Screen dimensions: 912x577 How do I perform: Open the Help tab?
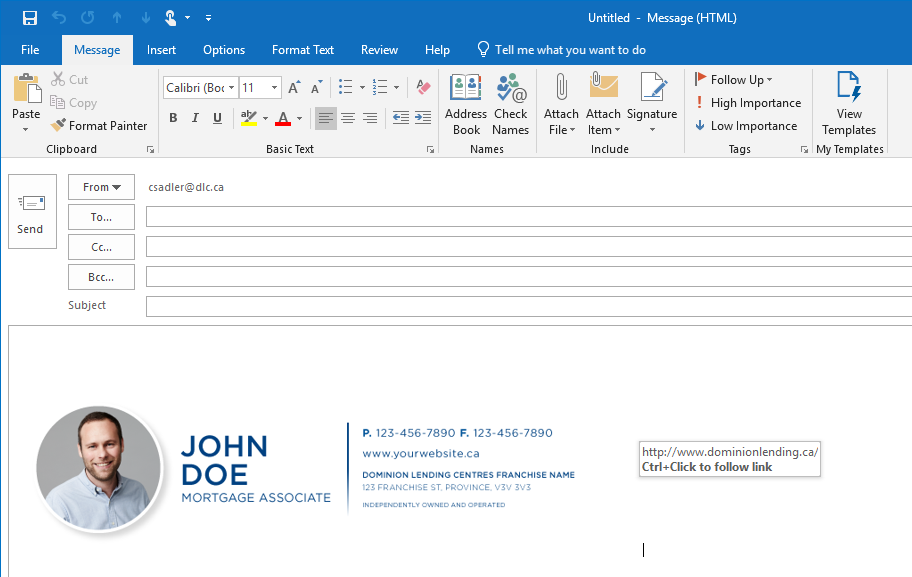pos(437,50)
